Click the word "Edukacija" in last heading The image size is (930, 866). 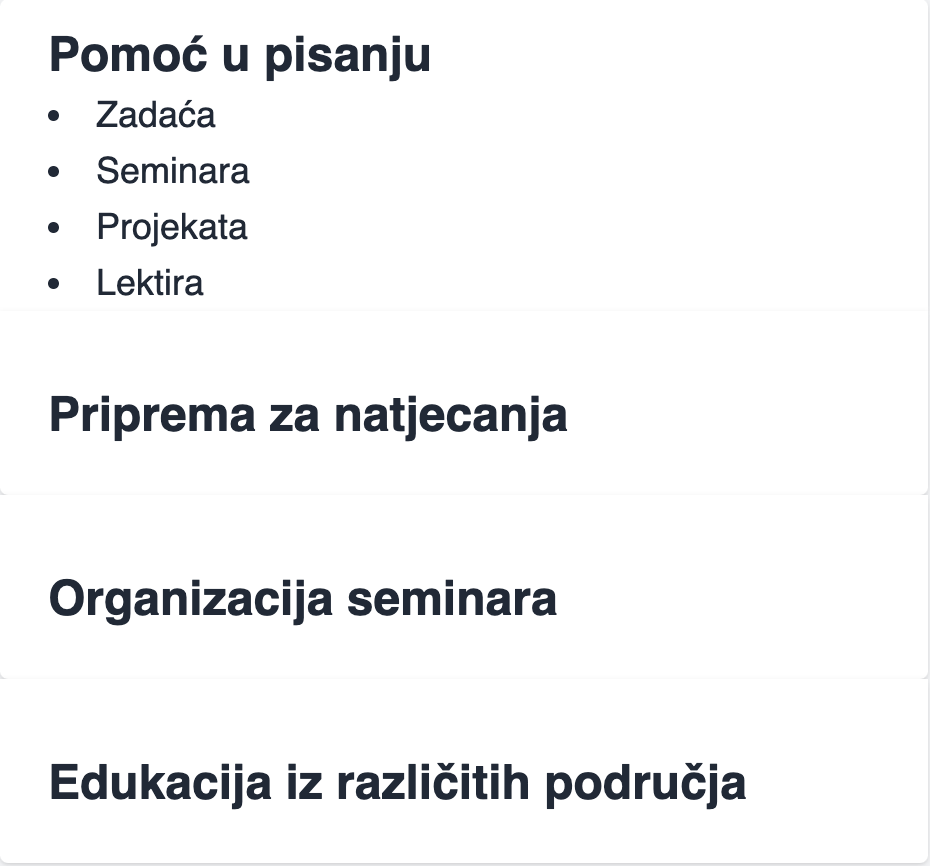pos(160,783)
